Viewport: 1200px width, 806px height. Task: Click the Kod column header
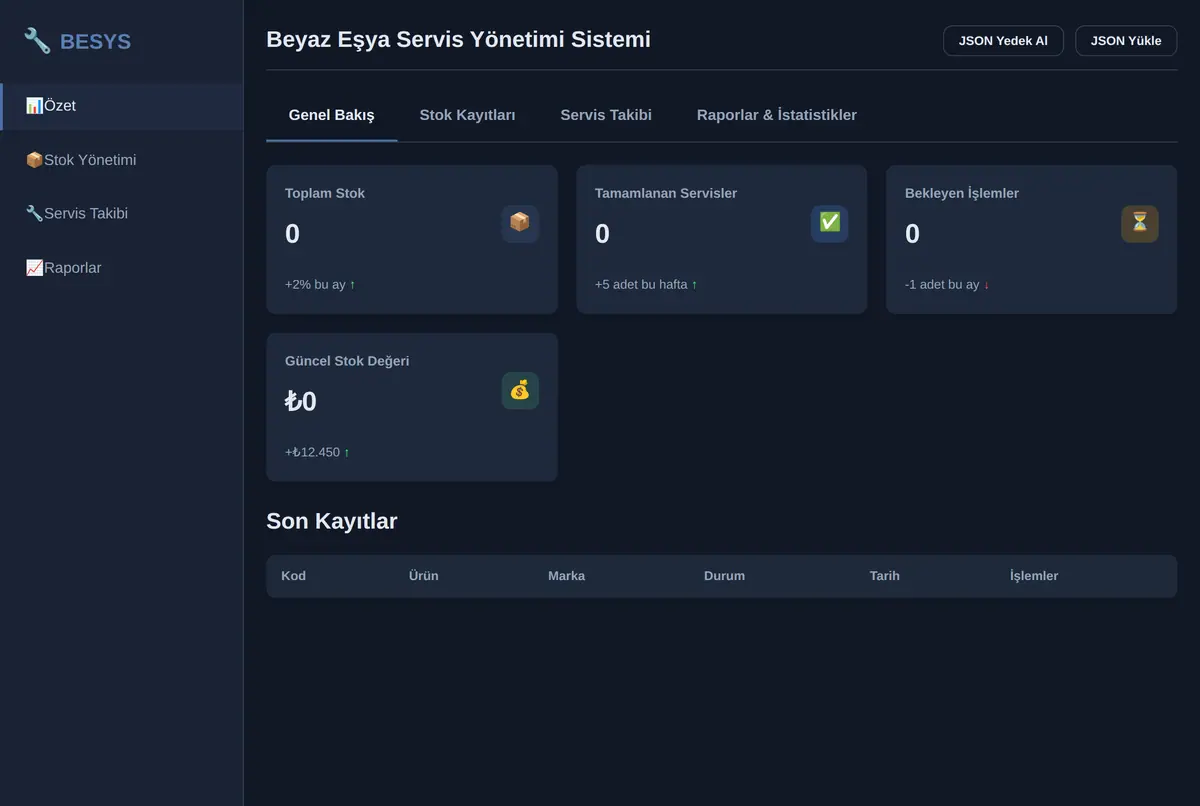294,576
